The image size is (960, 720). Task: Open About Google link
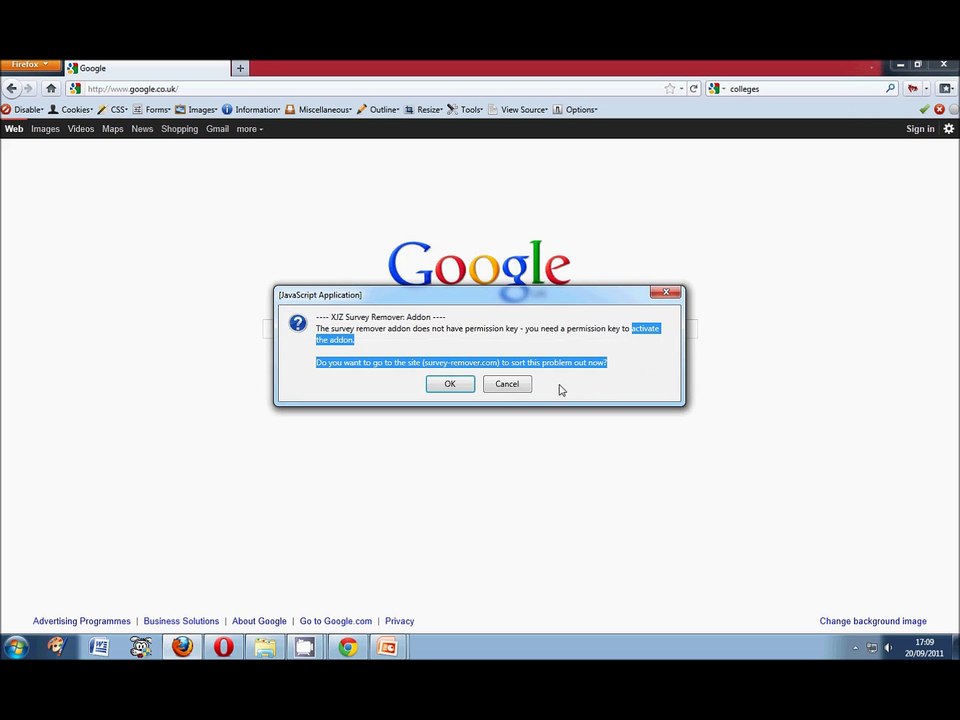(x=259, y=621)
